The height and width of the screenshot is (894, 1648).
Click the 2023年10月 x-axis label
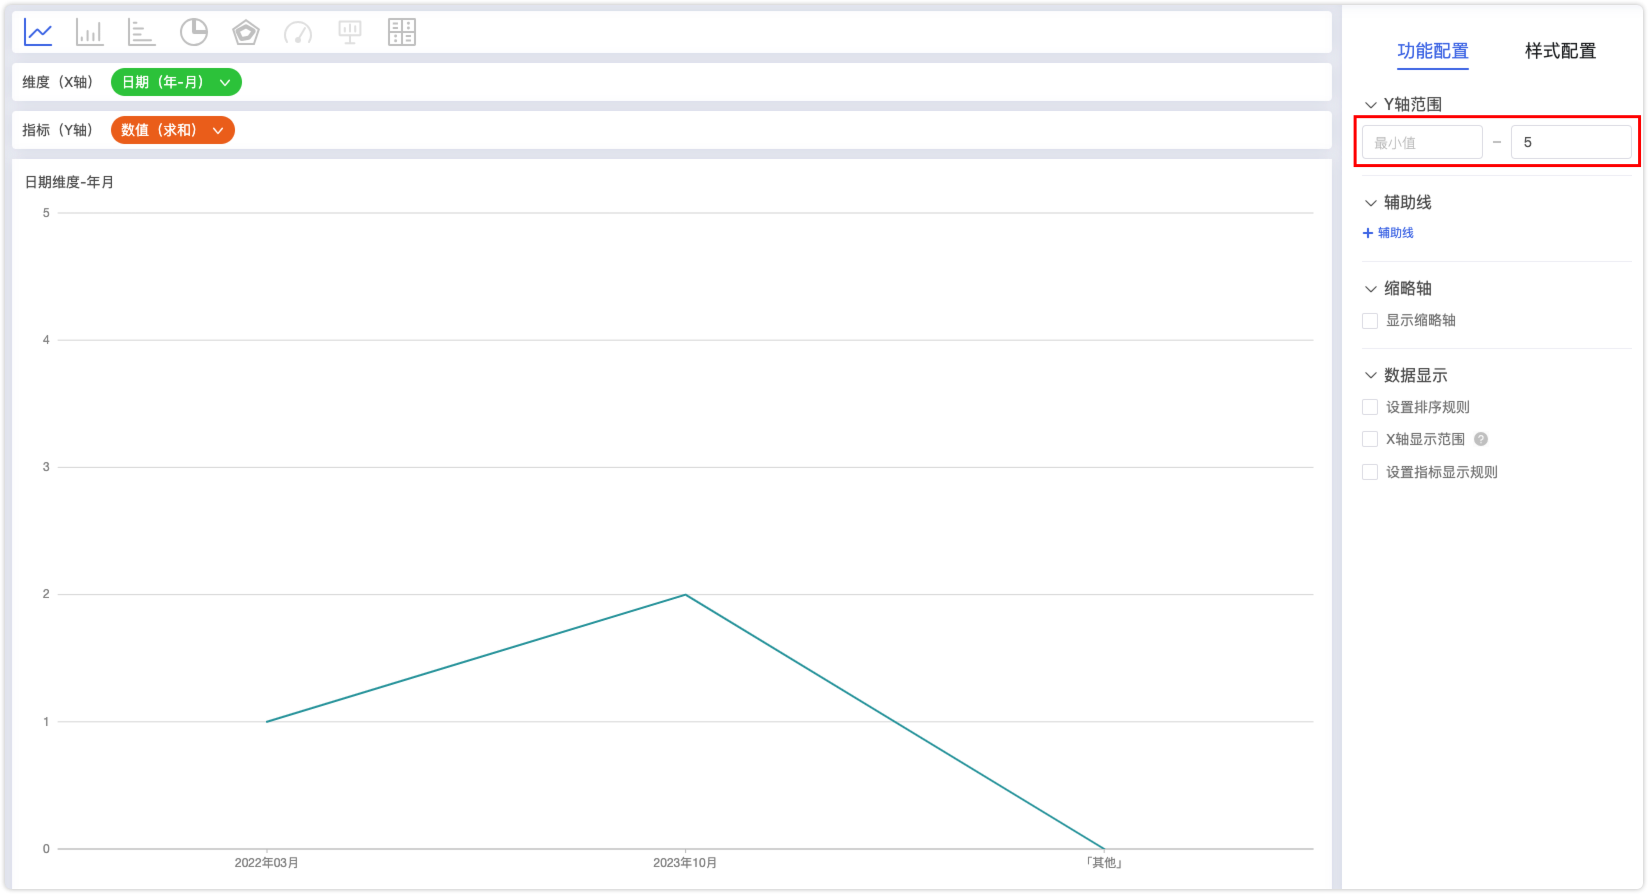(x=685, y=863)
